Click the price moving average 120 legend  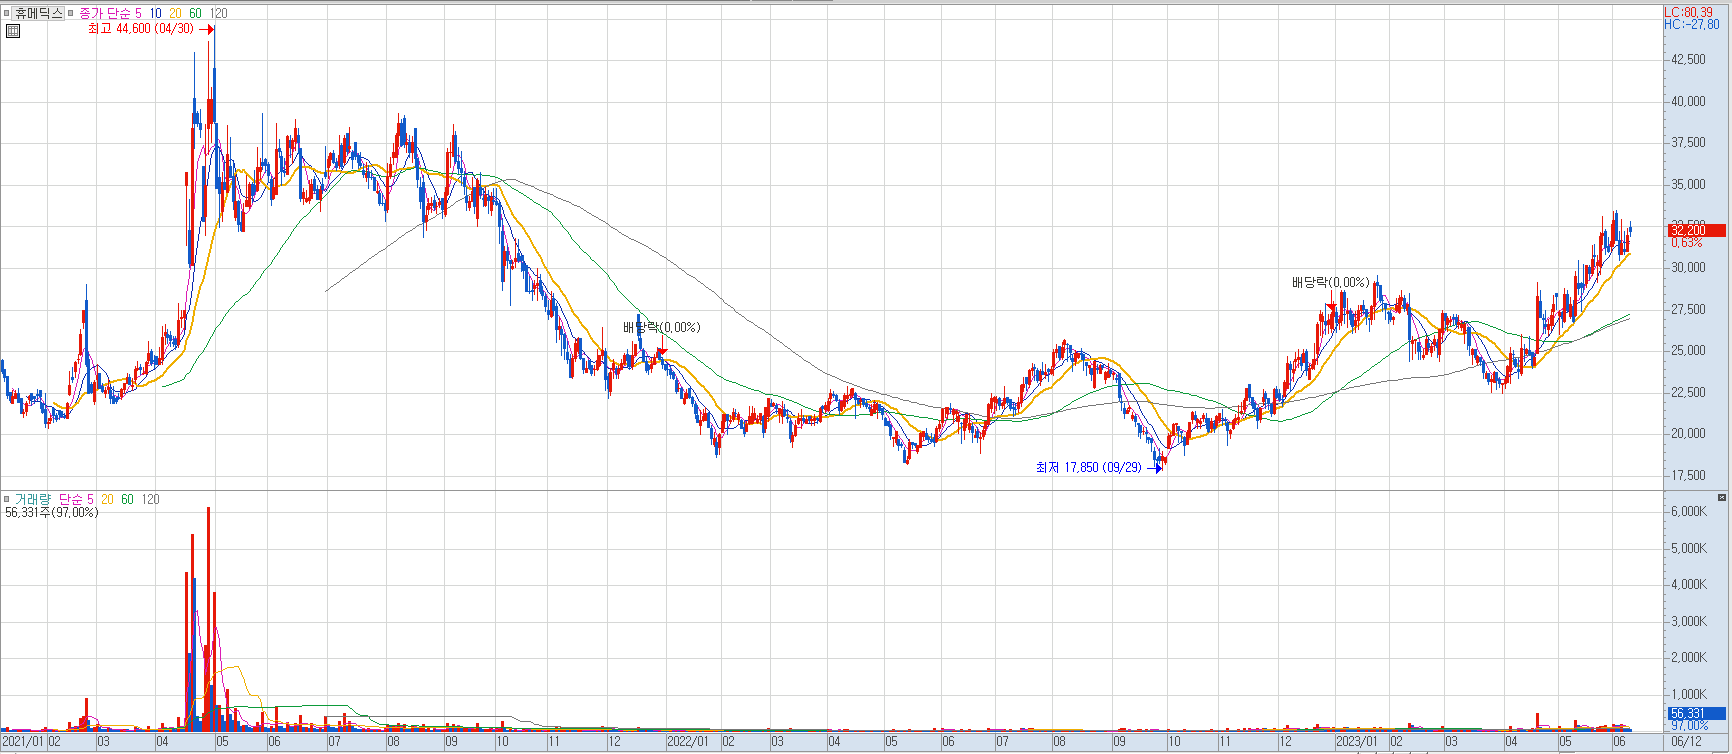coord(218,13)
